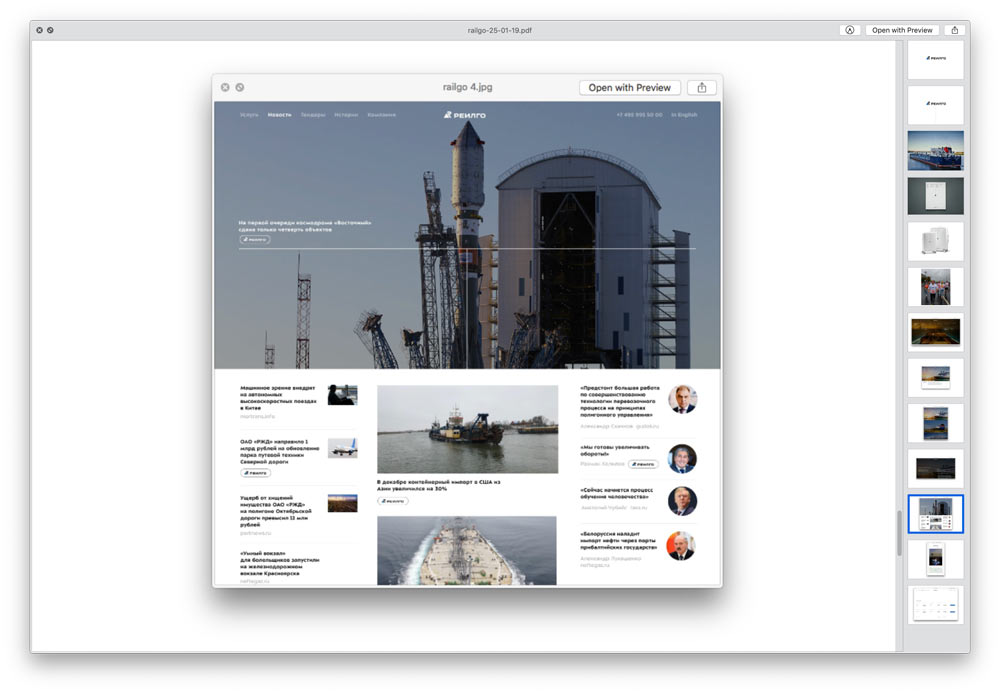This screenshot has height=693, width=1000.
Task: Select the blue barge ship page thumbnail
Action: coord(935,151)
